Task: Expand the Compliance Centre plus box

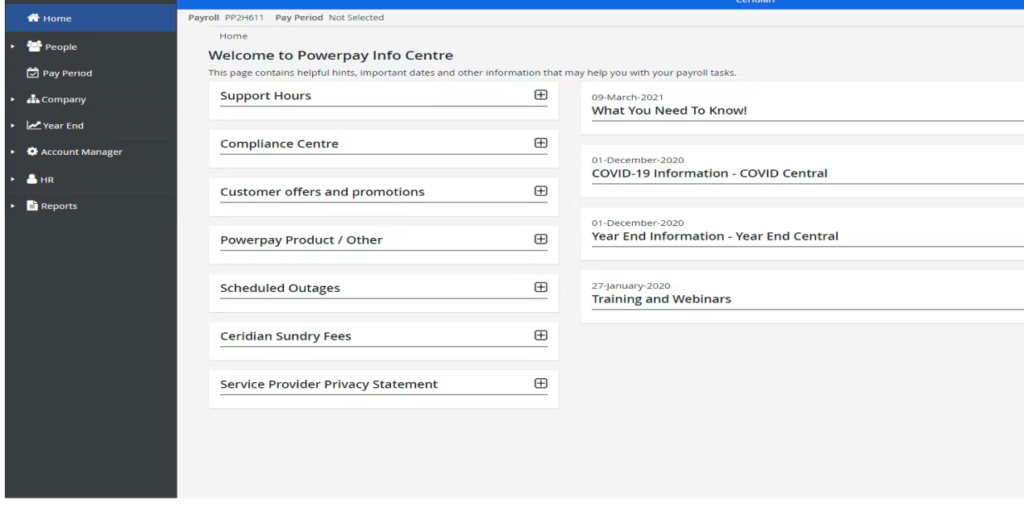Action: click(x=540, y=143)
